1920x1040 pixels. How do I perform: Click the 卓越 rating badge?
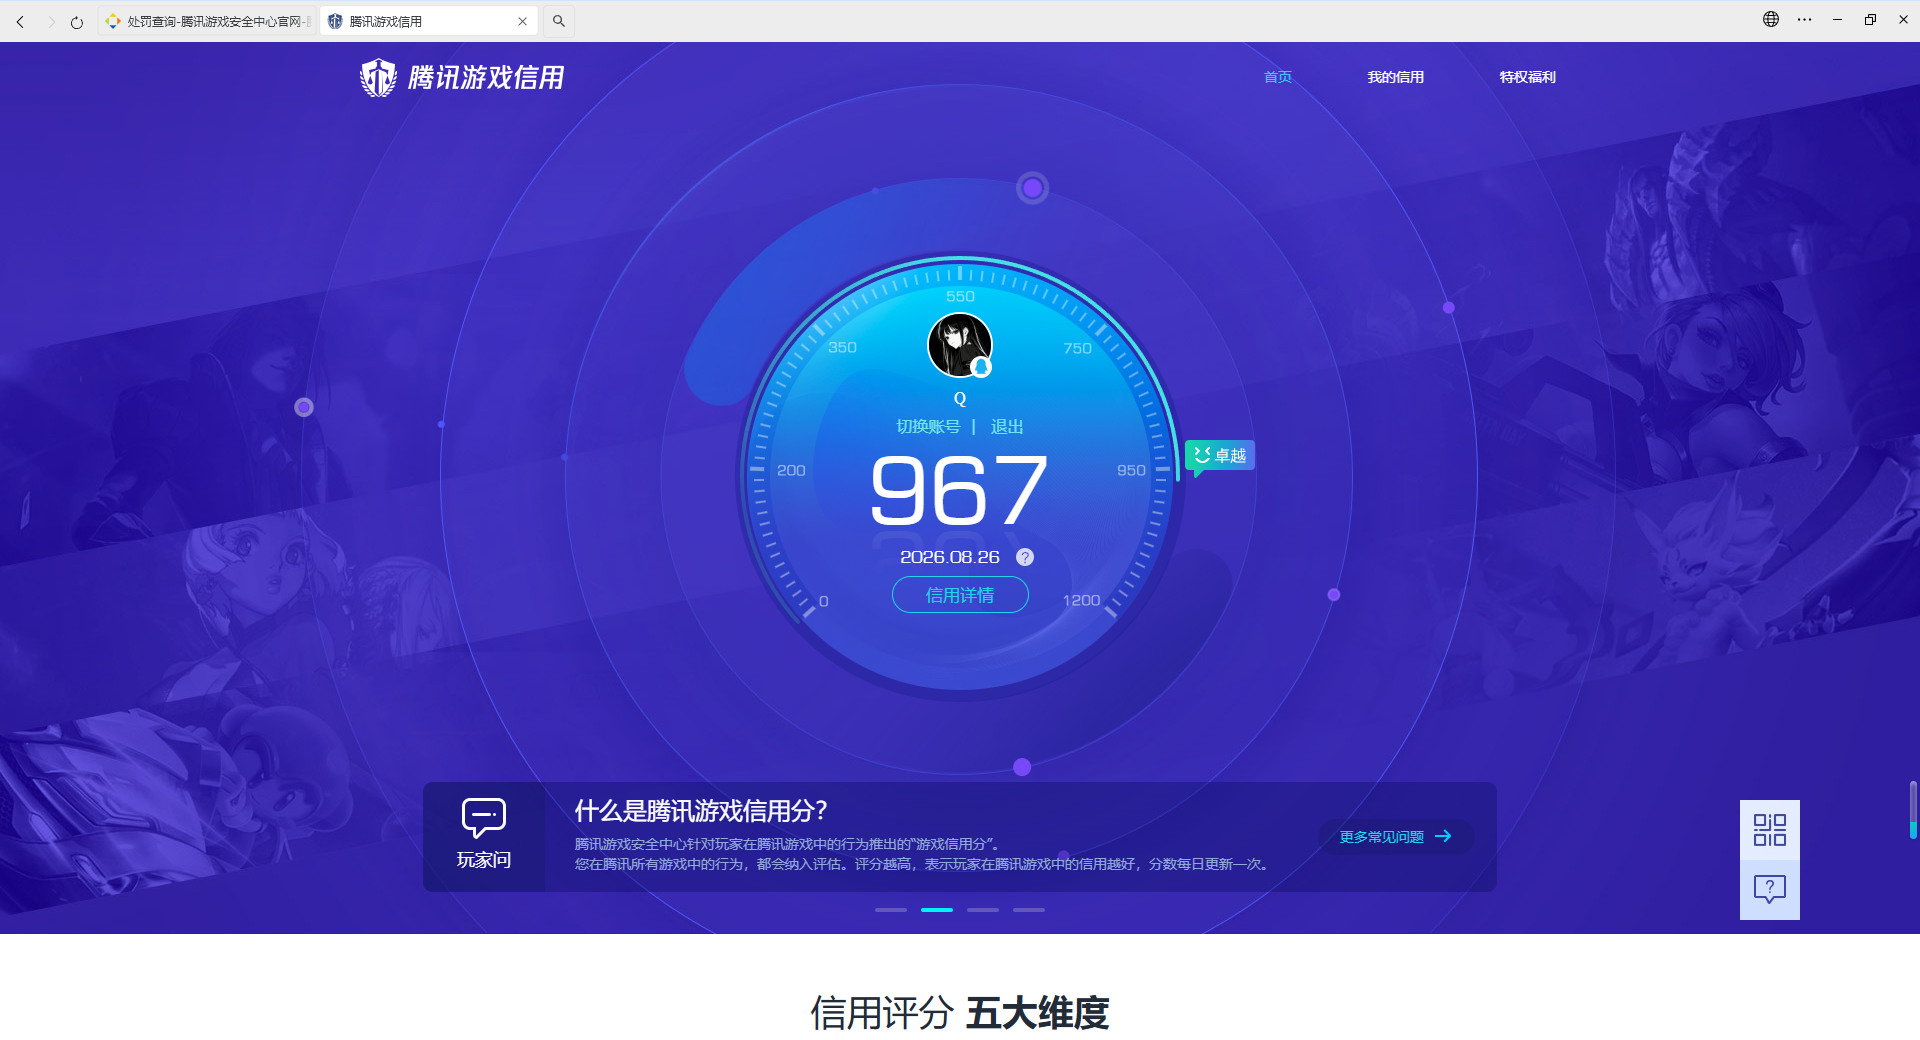pyautogui.click(x=1220, y=456)
